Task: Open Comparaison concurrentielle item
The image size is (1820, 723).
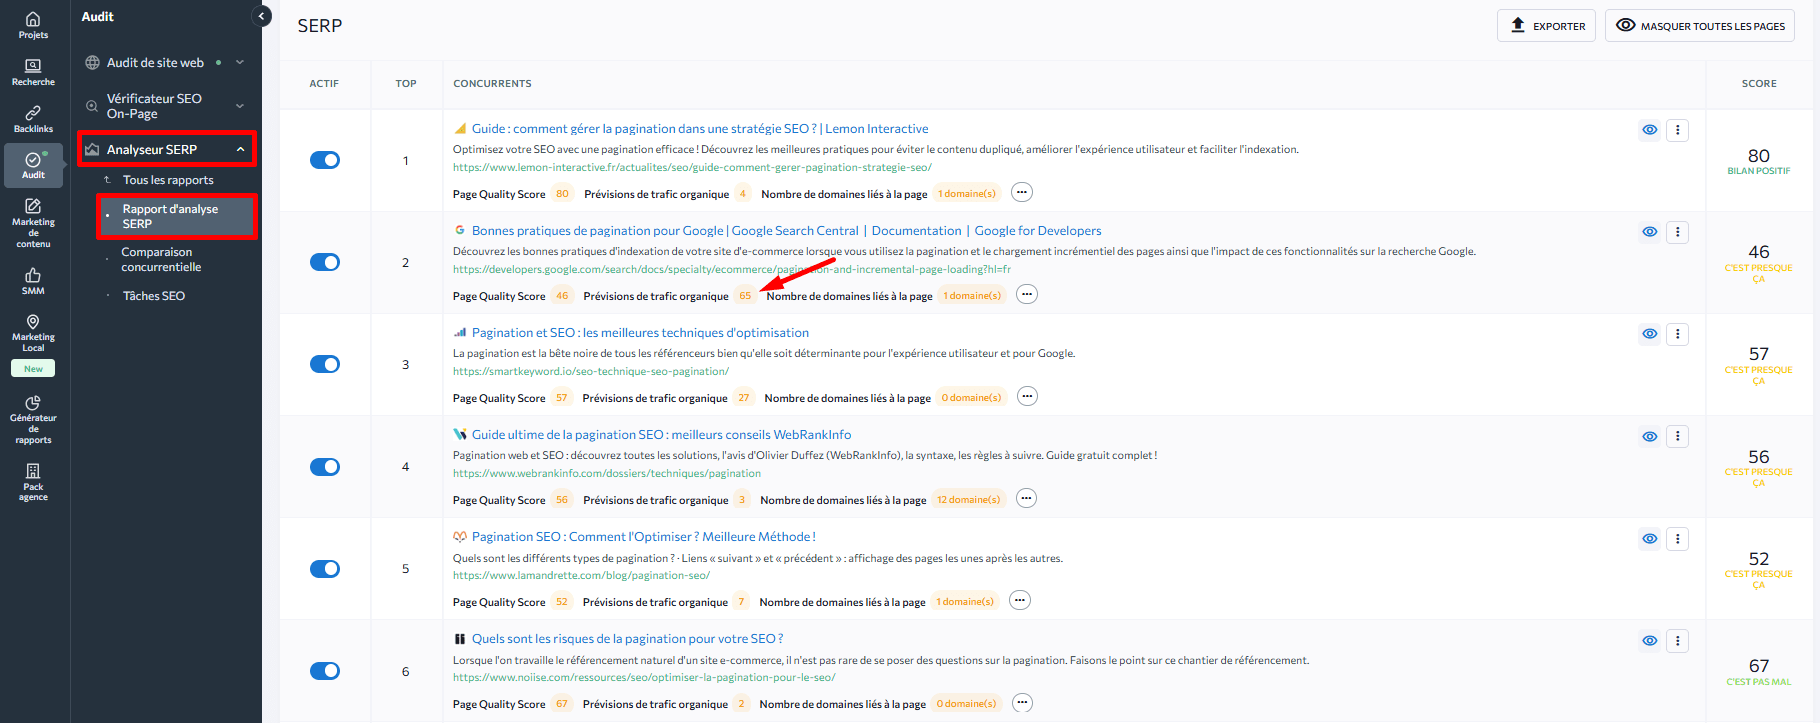Action: 162,260
